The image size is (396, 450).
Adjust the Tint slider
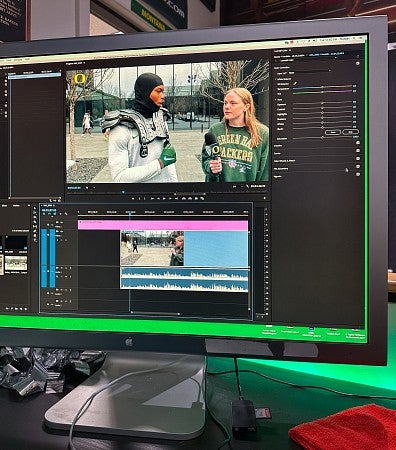point(322,92)
